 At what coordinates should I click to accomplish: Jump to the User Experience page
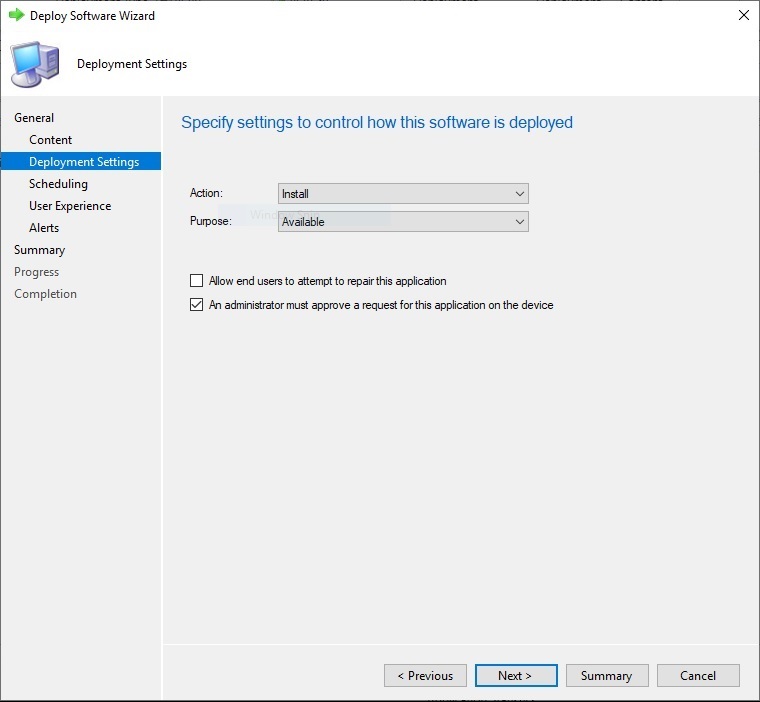pyautogui.click(x=70, y=206)
